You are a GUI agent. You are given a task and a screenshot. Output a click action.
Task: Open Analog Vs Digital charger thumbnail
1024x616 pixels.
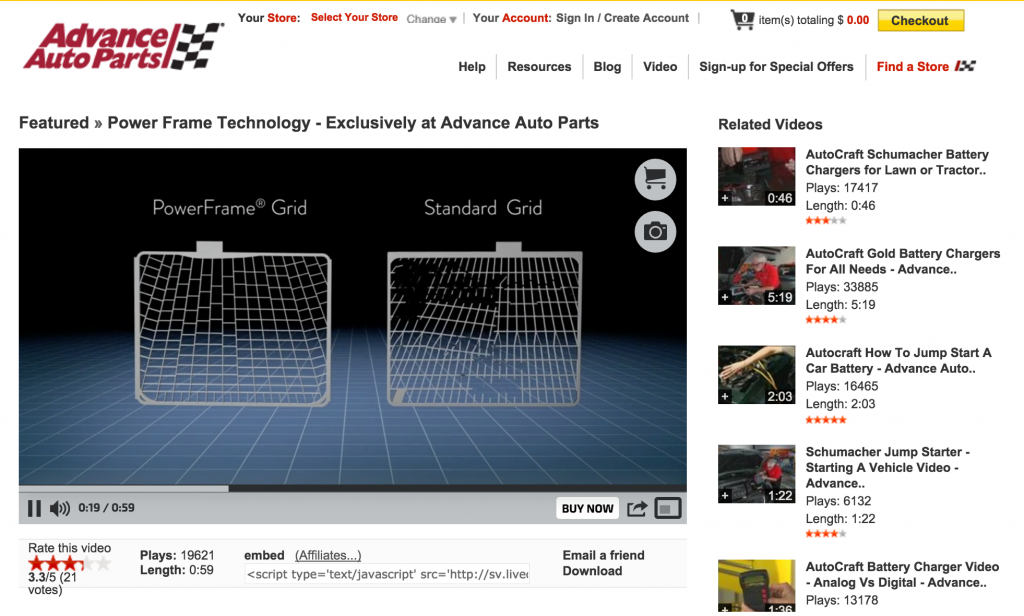(756, 586)
